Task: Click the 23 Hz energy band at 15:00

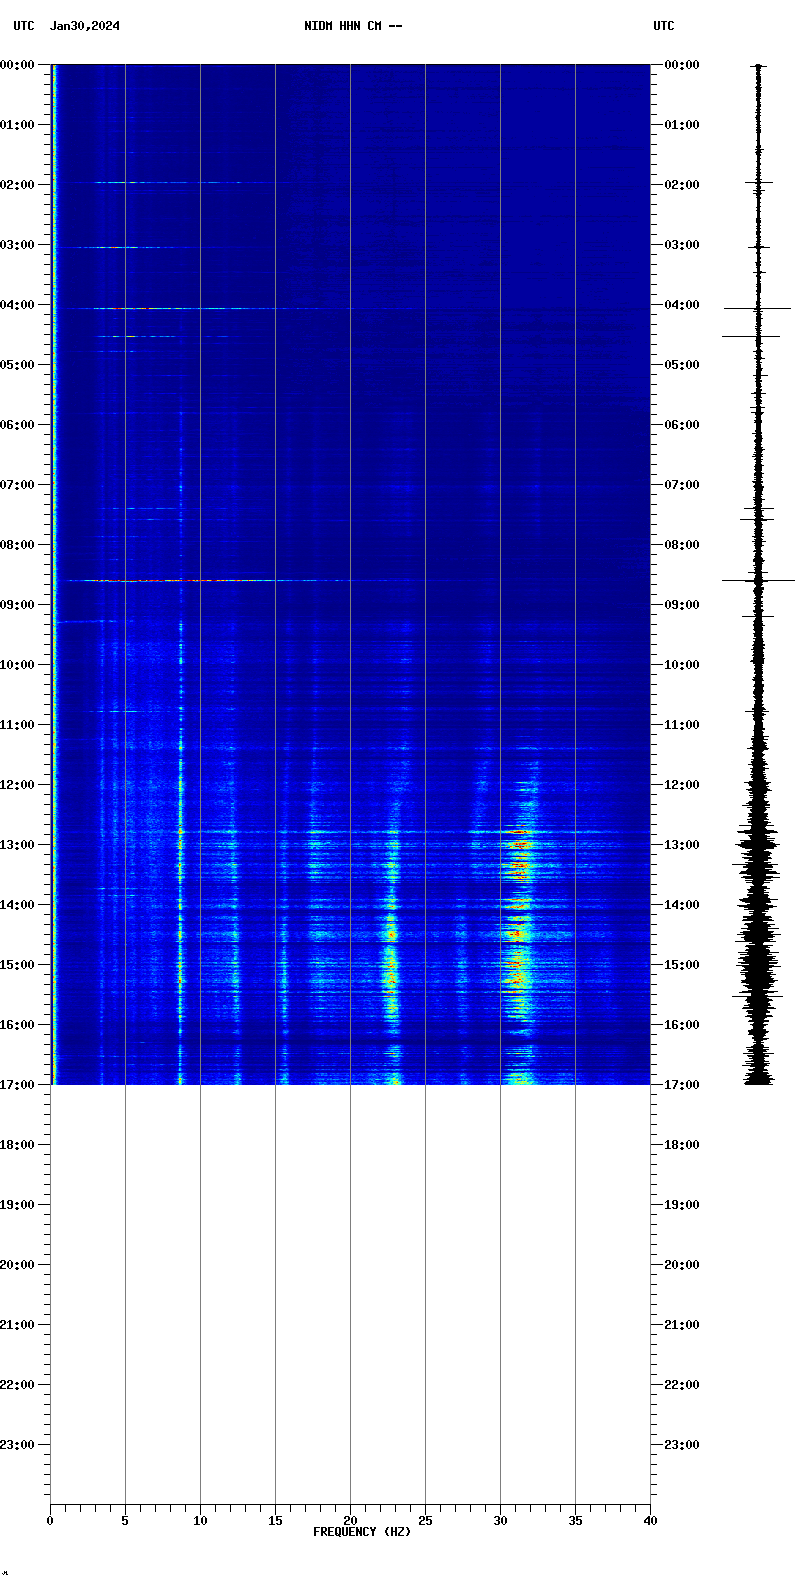Action: (391, 966)
